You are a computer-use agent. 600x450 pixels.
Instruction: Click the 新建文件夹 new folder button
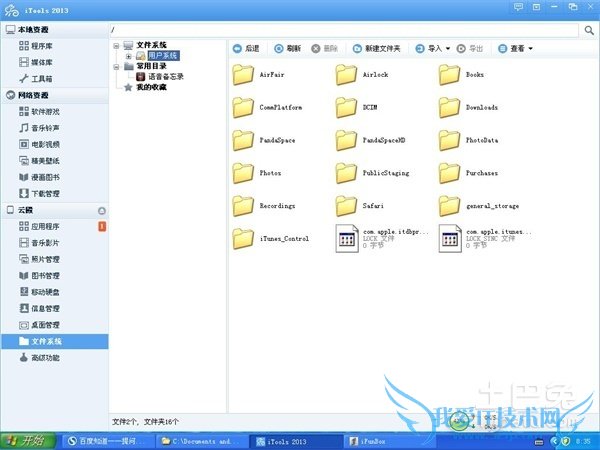pyautogui.click(x=376, y=49)
